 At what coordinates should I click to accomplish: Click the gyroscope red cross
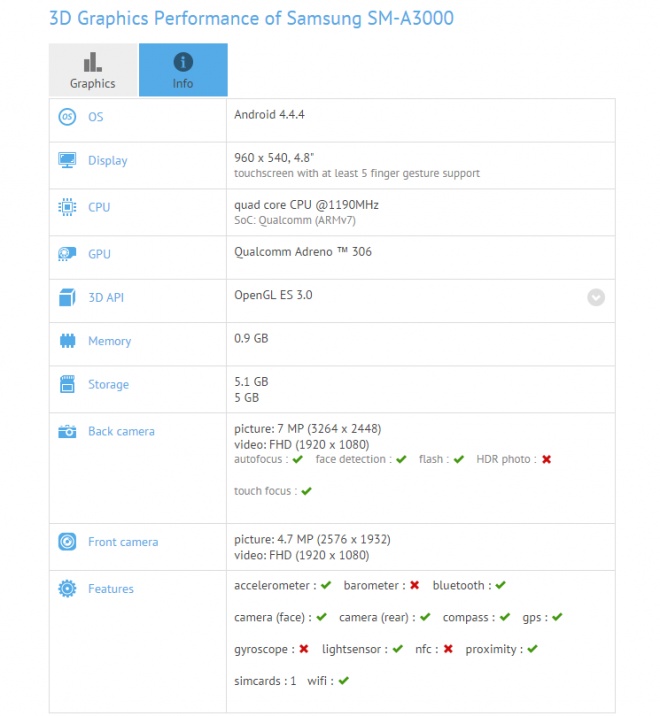304,649
